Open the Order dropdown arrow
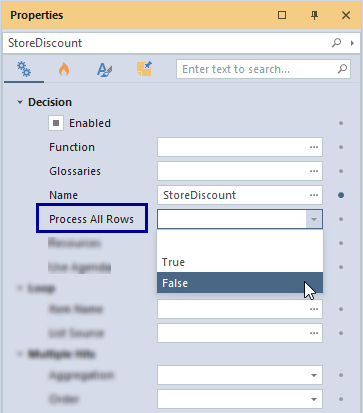 click(x=314, y=399)
